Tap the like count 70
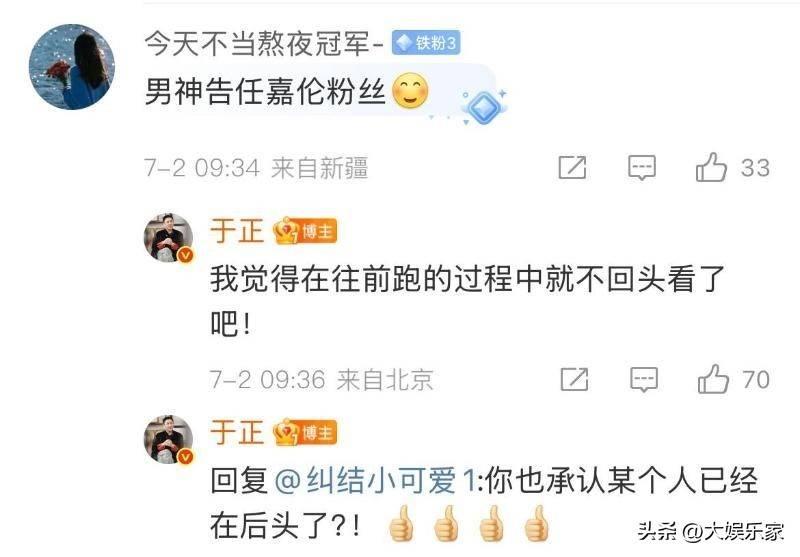The image size is (800, 557). pos(756,379)
